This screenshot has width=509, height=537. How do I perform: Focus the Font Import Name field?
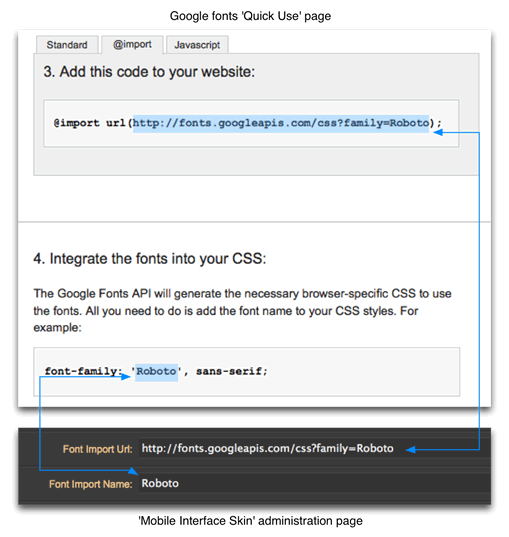coord(313,483)
